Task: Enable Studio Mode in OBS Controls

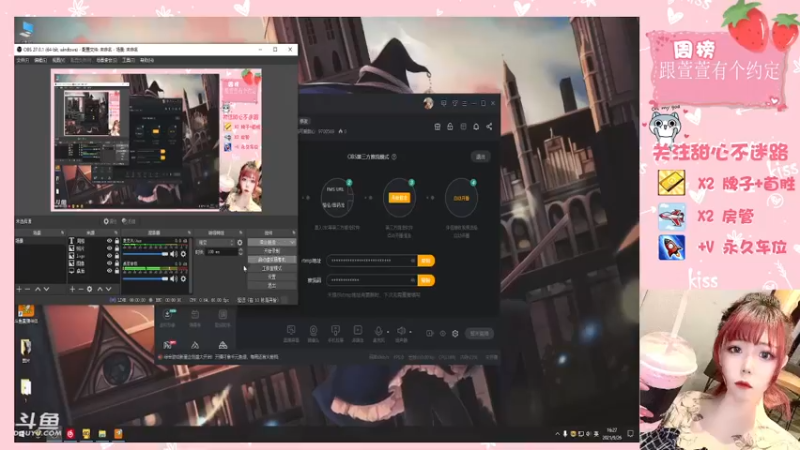Action: coord(272,268)
